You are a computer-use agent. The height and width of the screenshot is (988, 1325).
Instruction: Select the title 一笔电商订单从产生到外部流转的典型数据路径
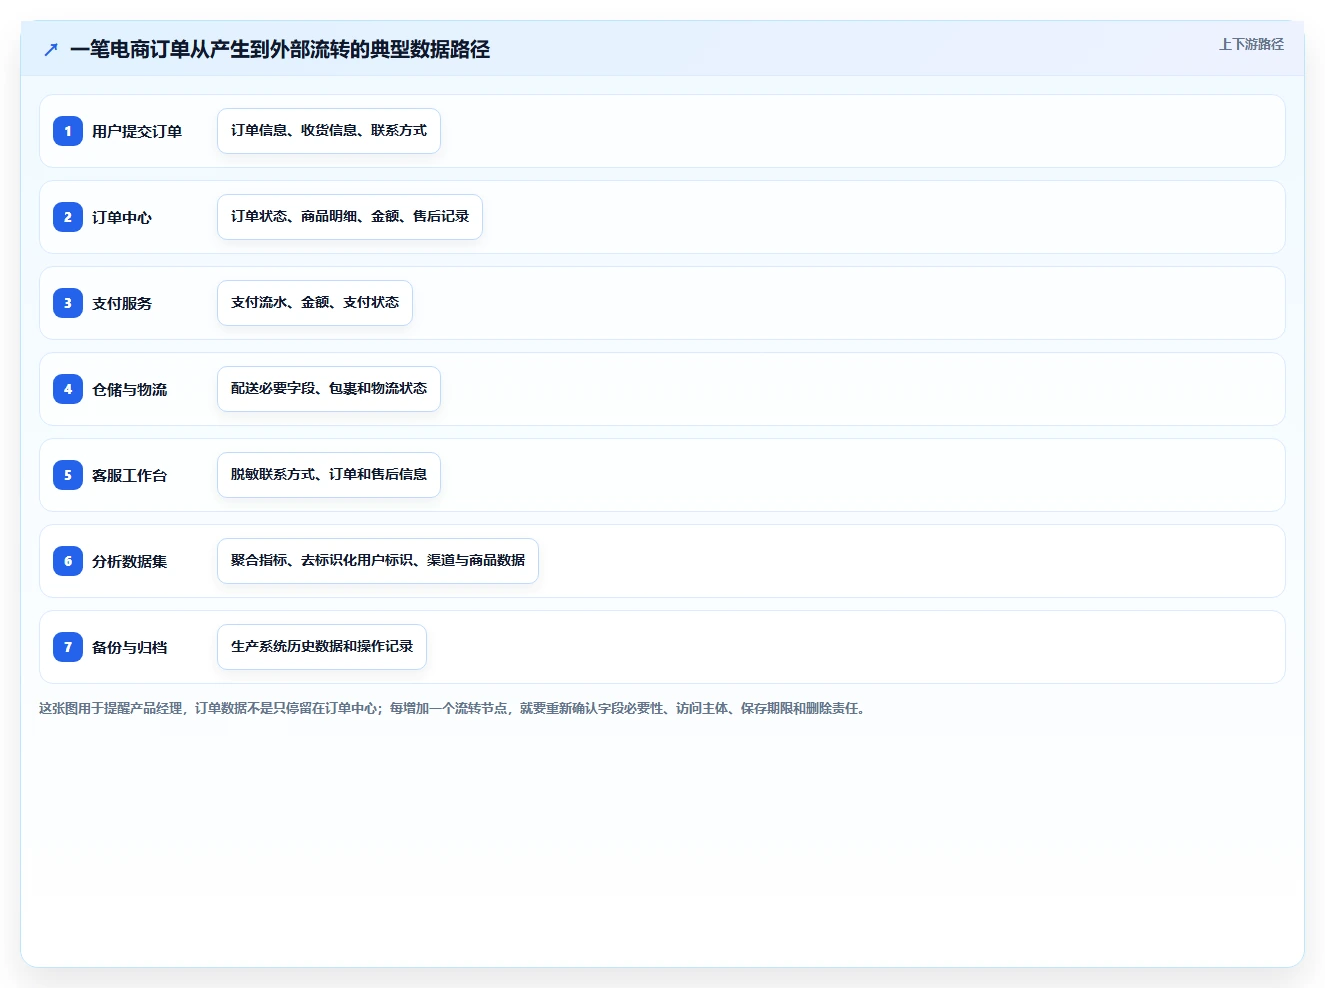pyautogui.click(x=280, y=49)
